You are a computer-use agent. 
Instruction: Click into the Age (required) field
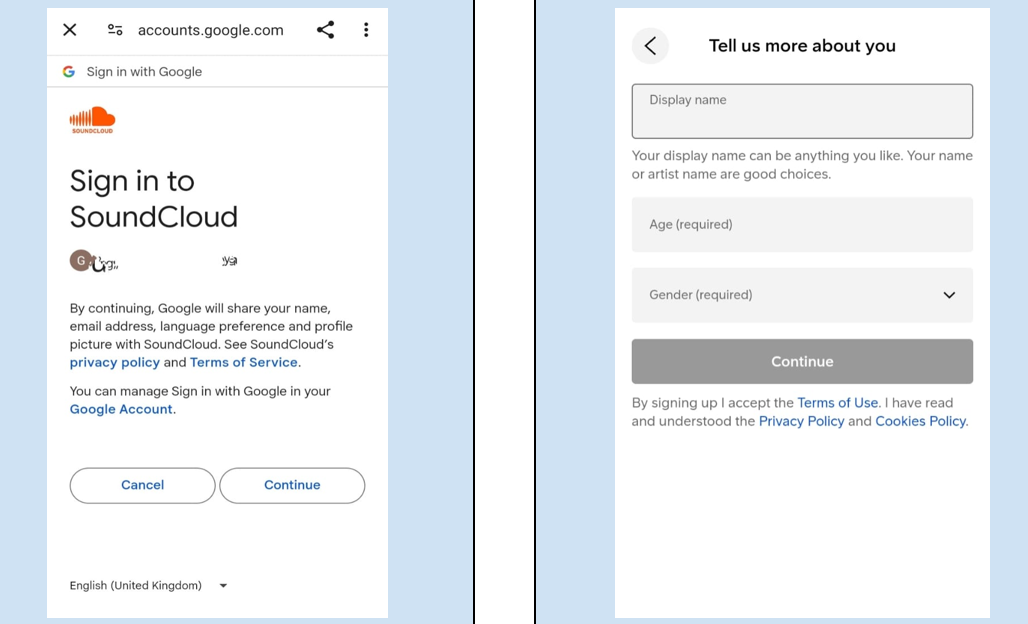pos(802,225)
